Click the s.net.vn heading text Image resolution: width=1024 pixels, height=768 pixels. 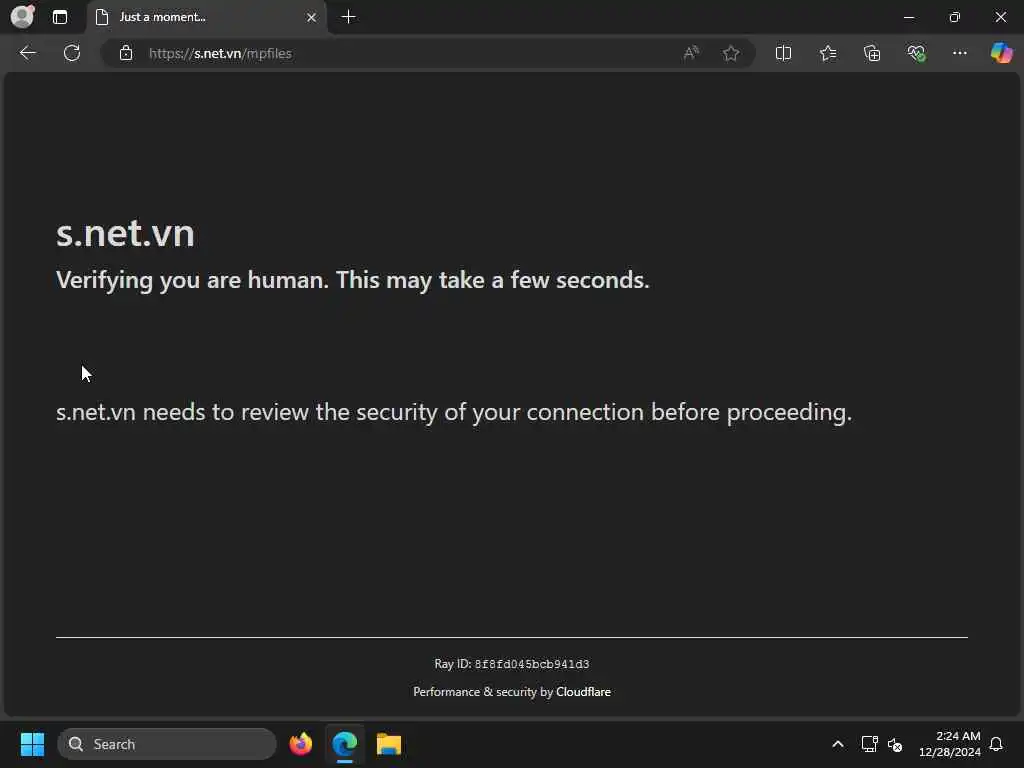click(125, 233)
